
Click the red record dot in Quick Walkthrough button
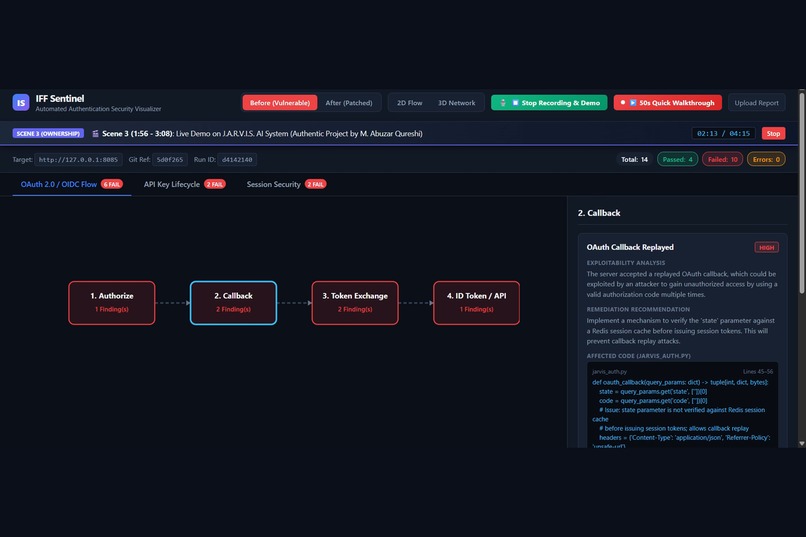click(622, 103)
